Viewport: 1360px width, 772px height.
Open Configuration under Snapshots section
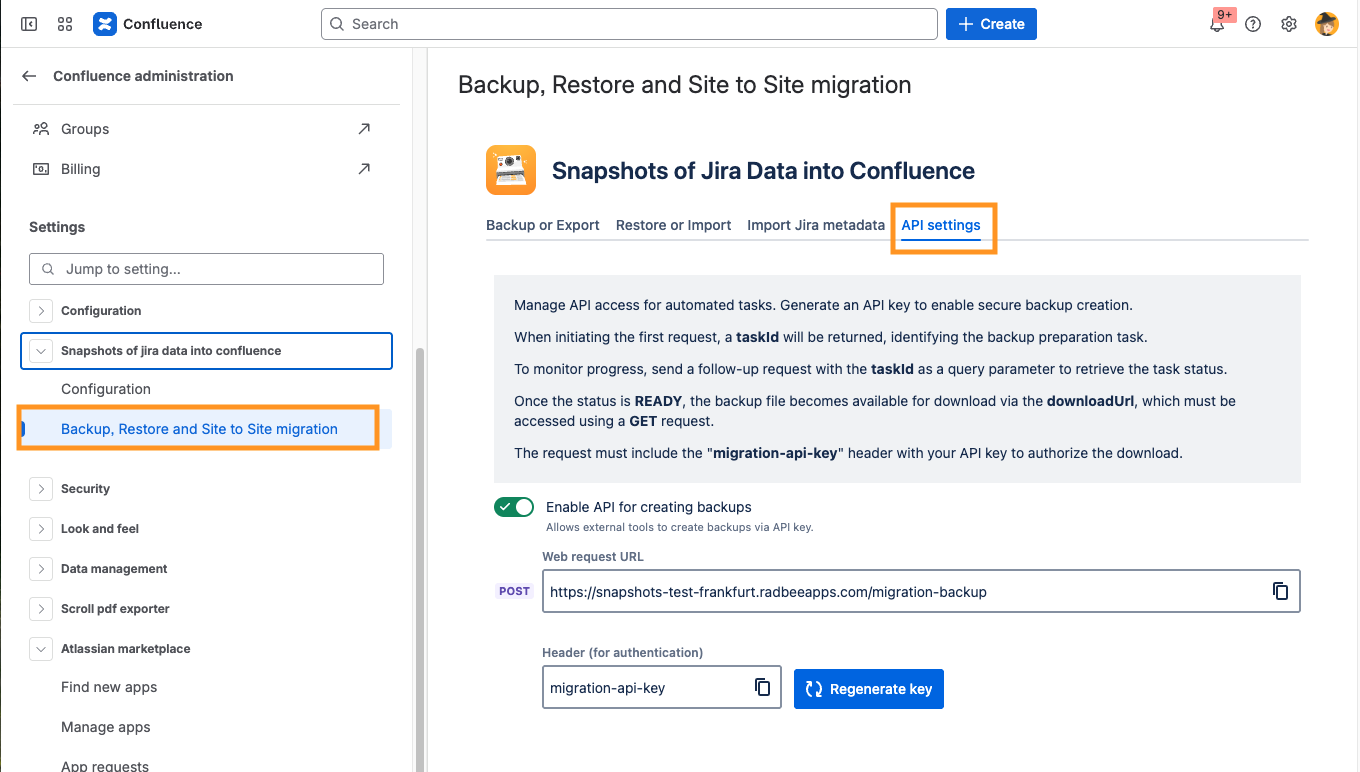pos(106,389)
